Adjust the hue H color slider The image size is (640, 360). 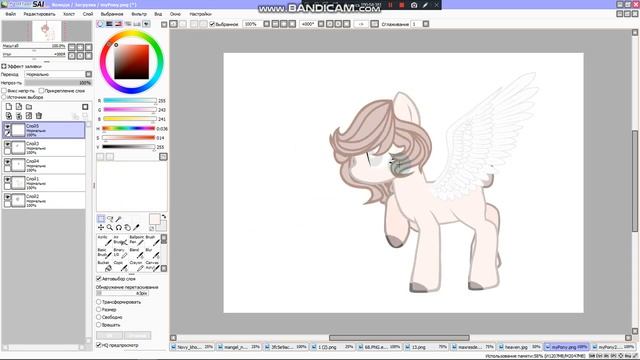[129, 129]
